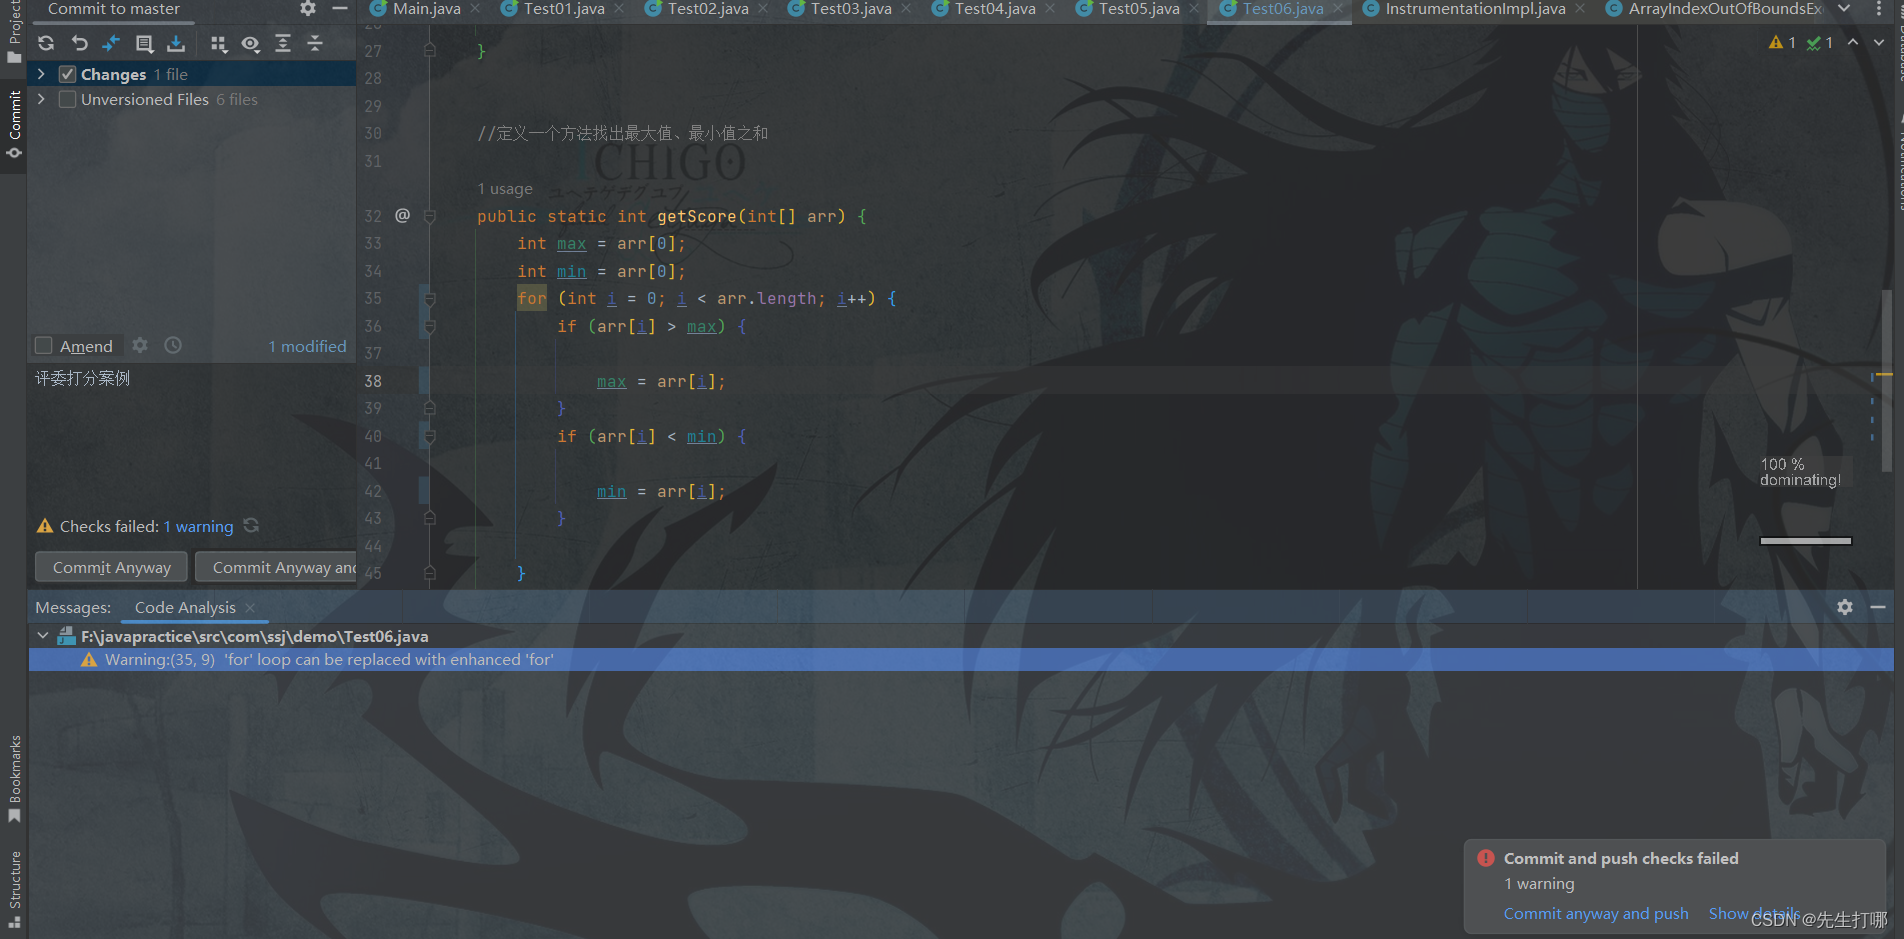Viewport: 1904px width, 939px height.
Task: Open the eye View Options icon
Action: [x=250, y=44]
